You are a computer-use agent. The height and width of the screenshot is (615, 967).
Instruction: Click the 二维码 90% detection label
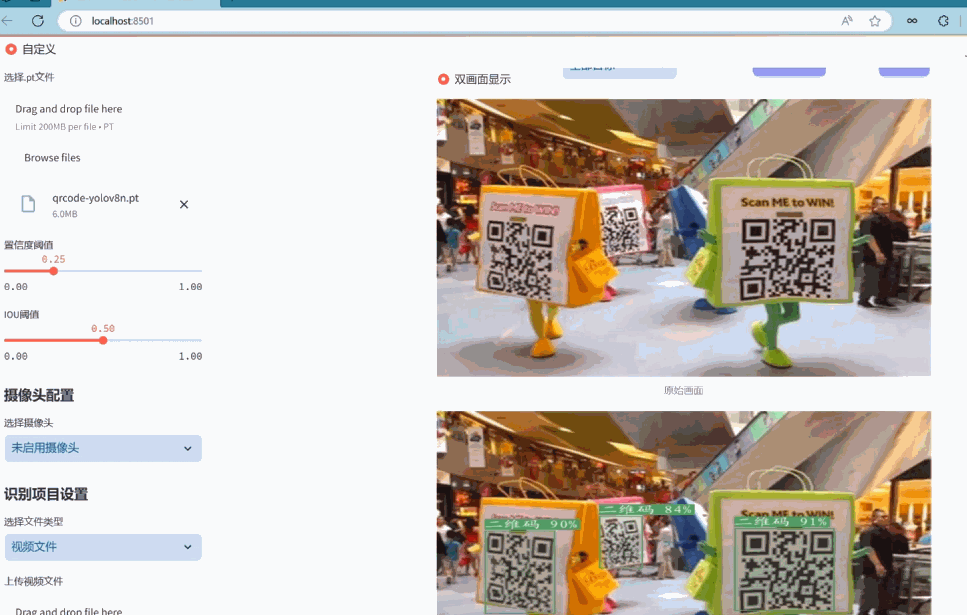pos(532,524)
